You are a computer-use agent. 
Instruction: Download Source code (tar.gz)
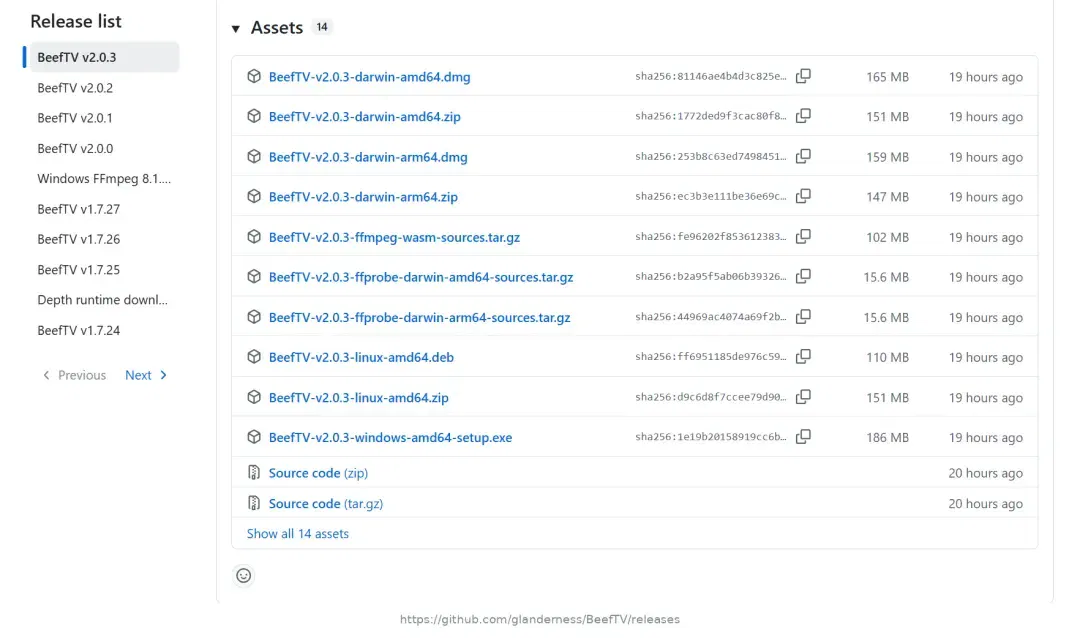pyautogui.click(x=326, y=503)
